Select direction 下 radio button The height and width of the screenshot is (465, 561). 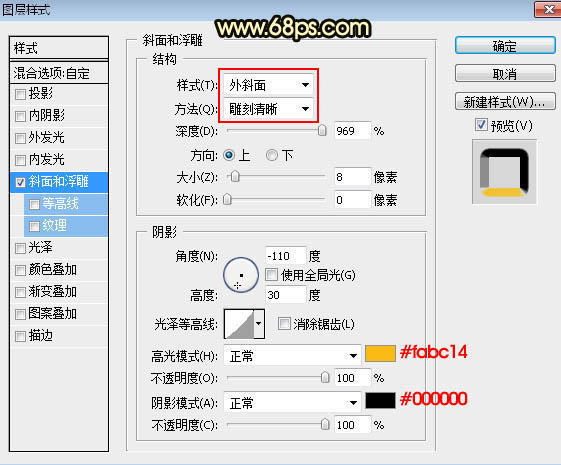(x=272, y=155)
